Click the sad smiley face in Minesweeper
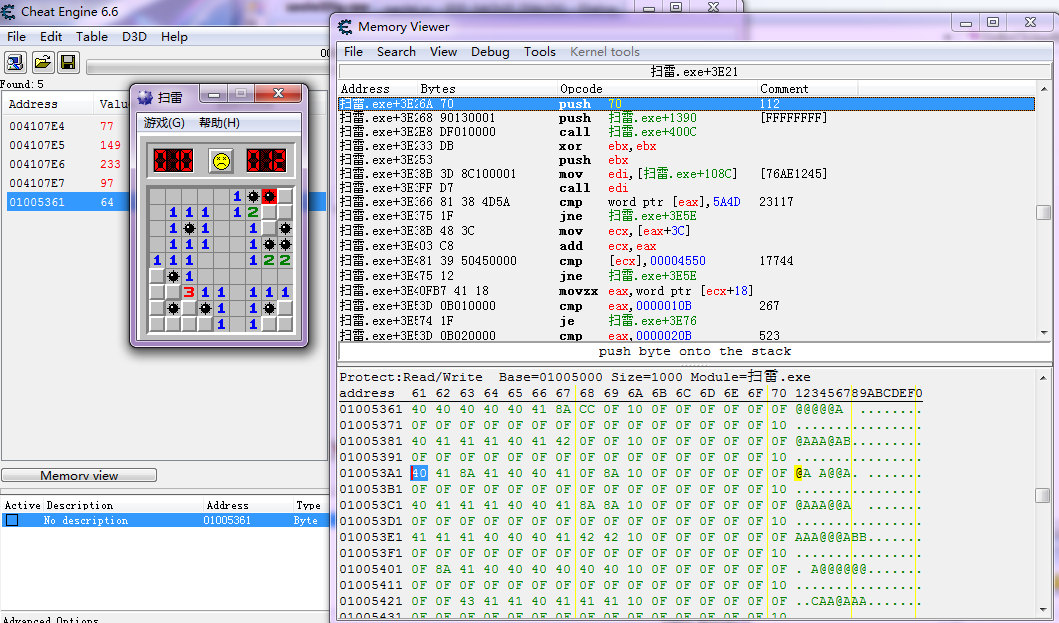The width and height of the screenshot is (1059, 623). point(221,161)
